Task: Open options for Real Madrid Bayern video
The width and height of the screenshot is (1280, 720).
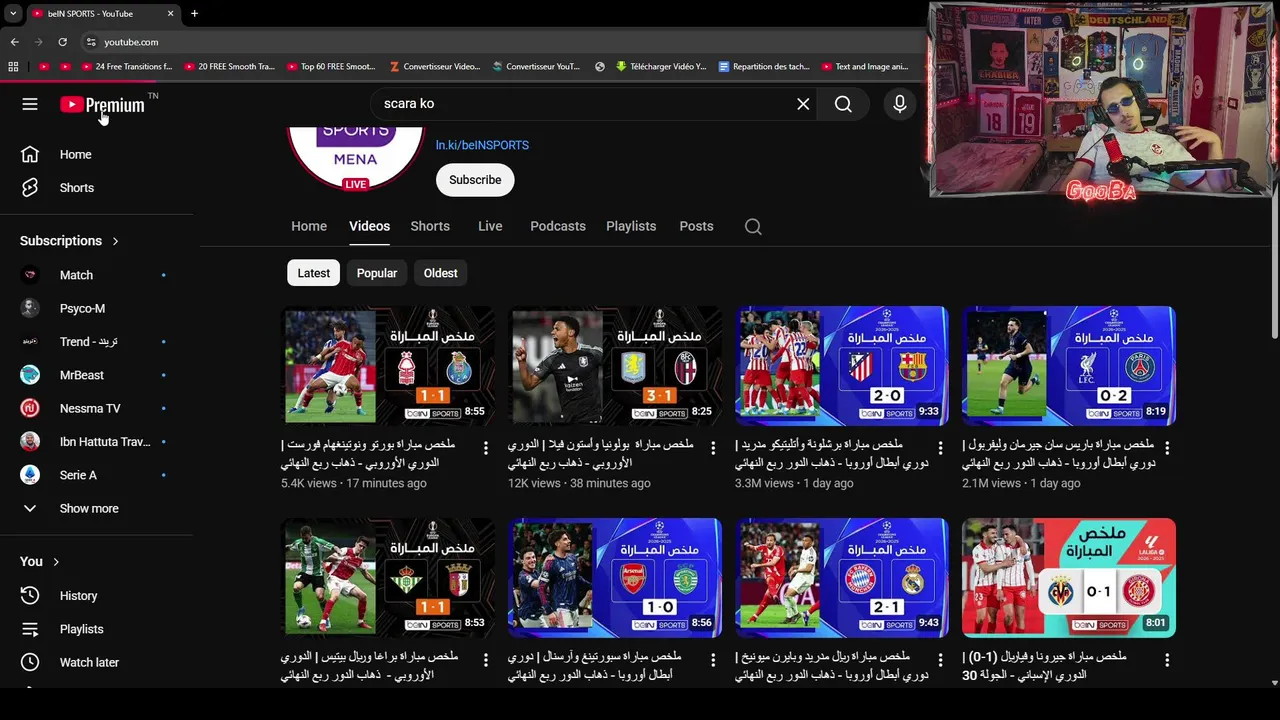Action: 940,660
